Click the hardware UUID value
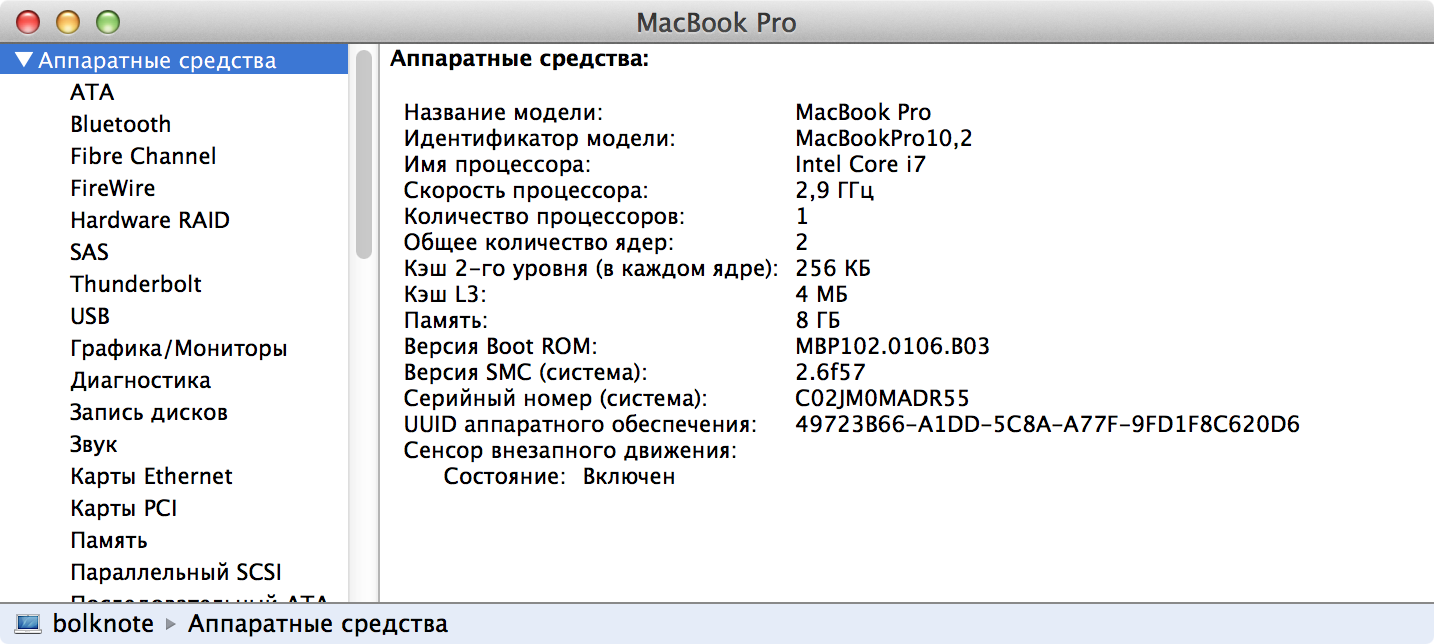1434x644 pixels. 1047,424
